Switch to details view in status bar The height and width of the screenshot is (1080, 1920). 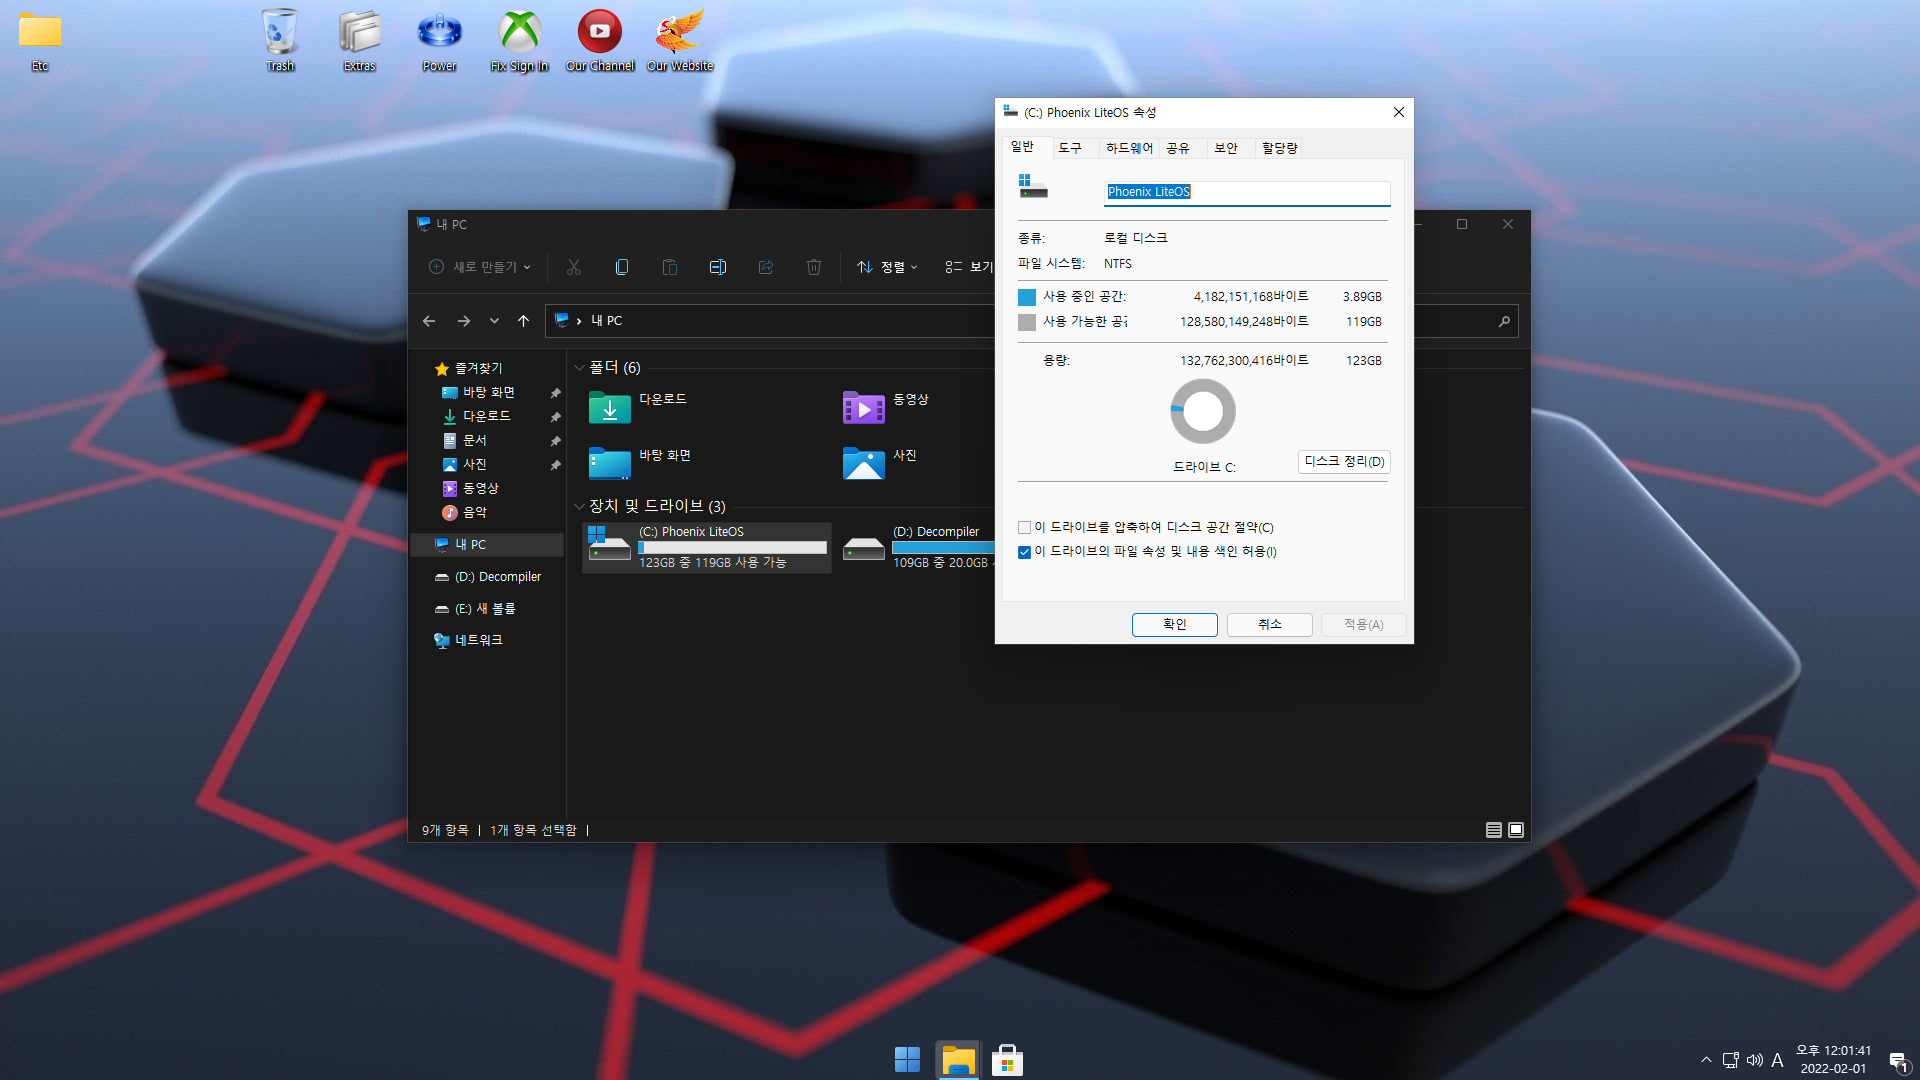tap(1493, 830)
